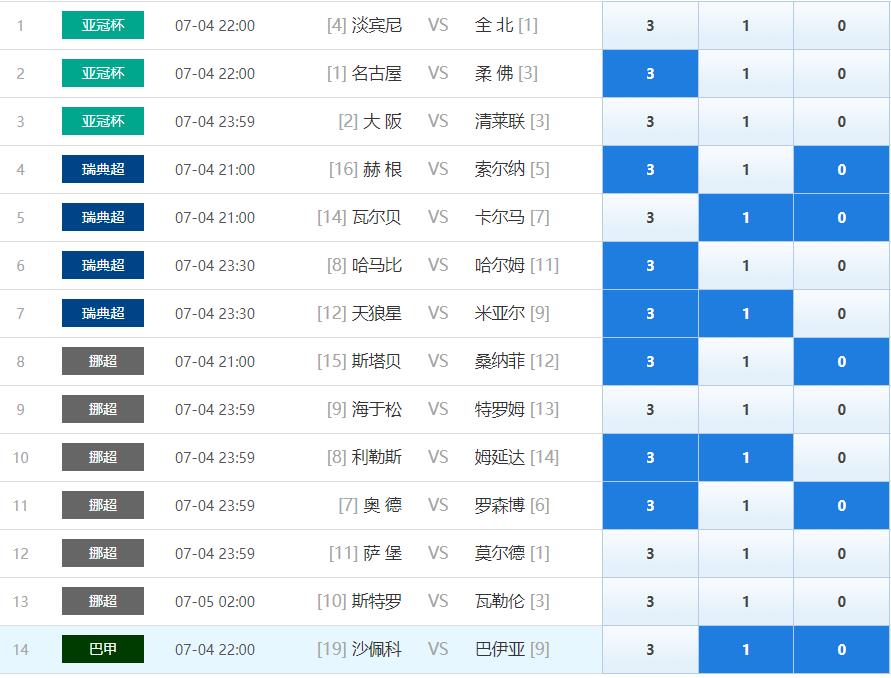The width and height of the screenshot is (891, 678).
Task: Unselect the 1 pick for 瓦尔贝 vs 卡尔马
Action: tap(745, 217)
